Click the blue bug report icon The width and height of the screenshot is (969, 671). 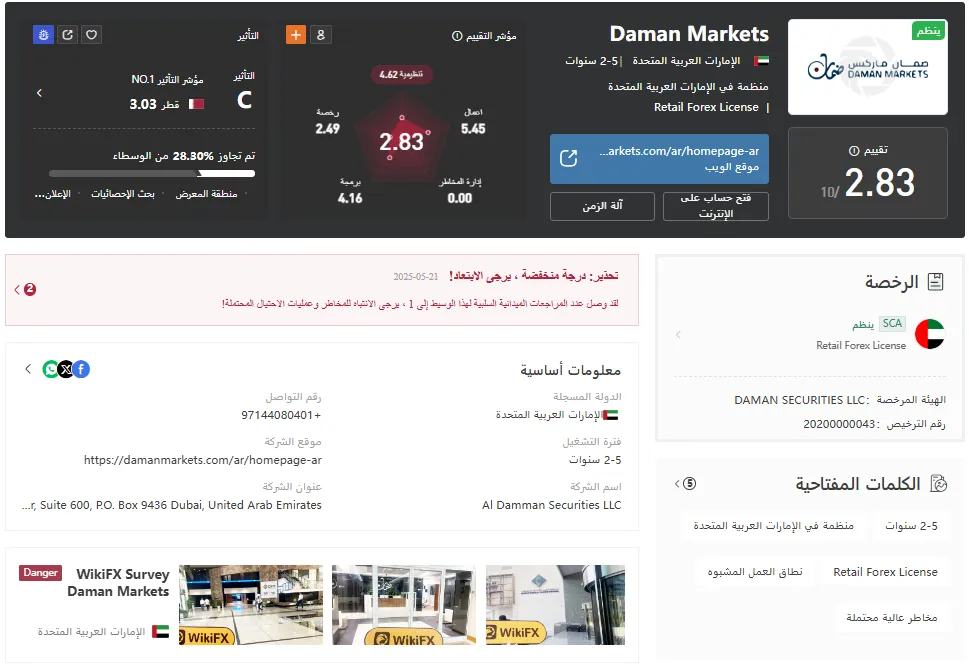[43, 35]
